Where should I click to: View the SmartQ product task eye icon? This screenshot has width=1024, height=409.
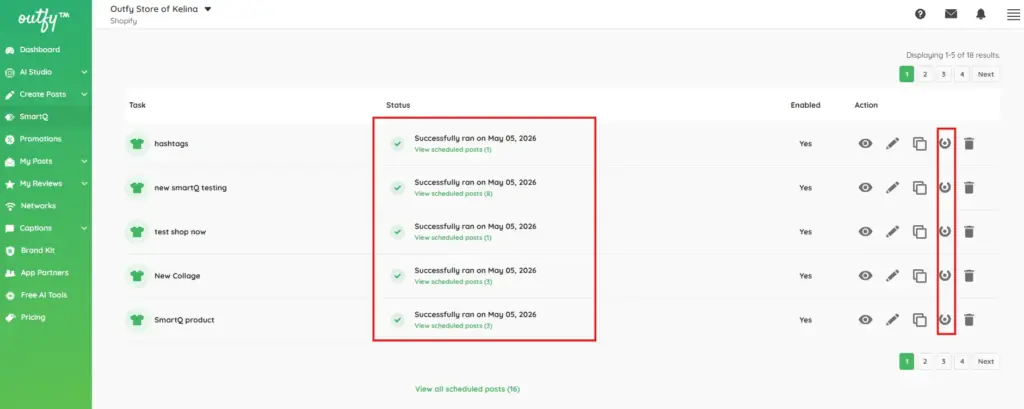[865, 319]
